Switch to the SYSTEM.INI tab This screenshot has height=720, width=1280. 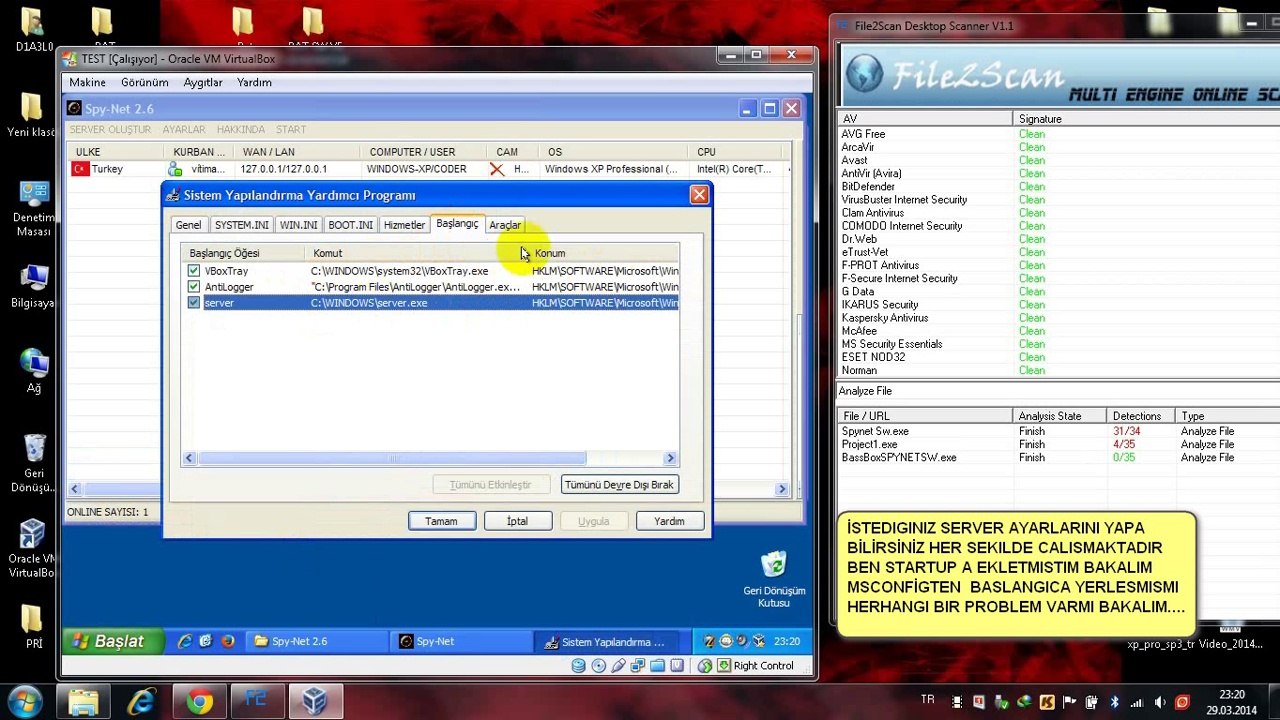click(x=241, y=225)
